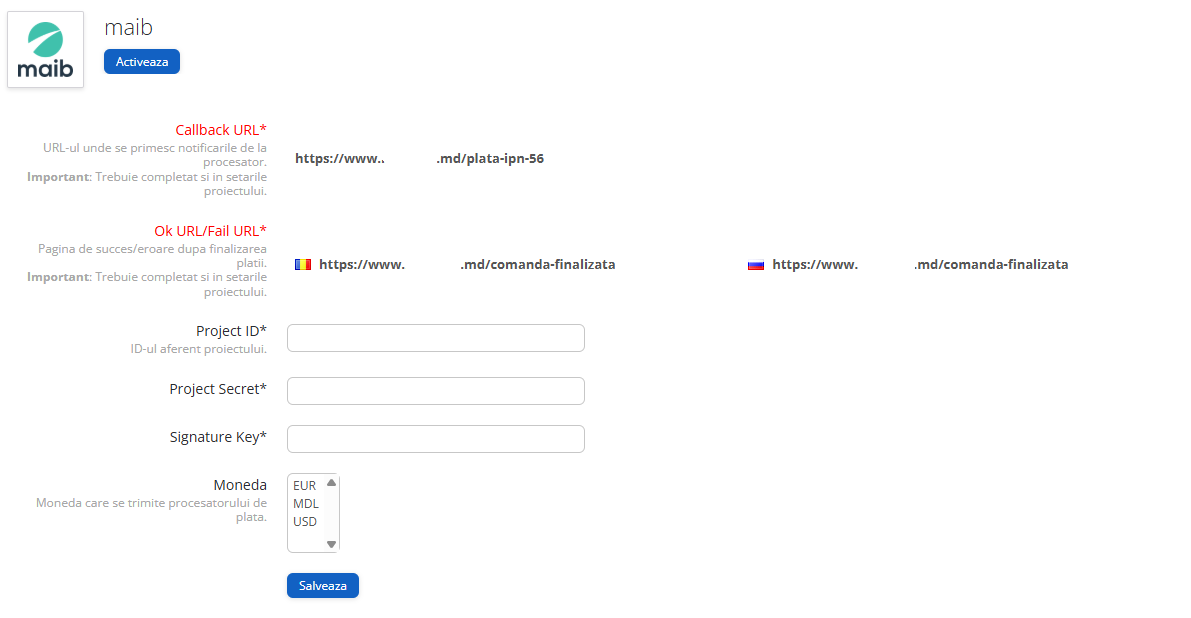Focus the Project ID input field
1191x618 pixels.
pos(435,338)
